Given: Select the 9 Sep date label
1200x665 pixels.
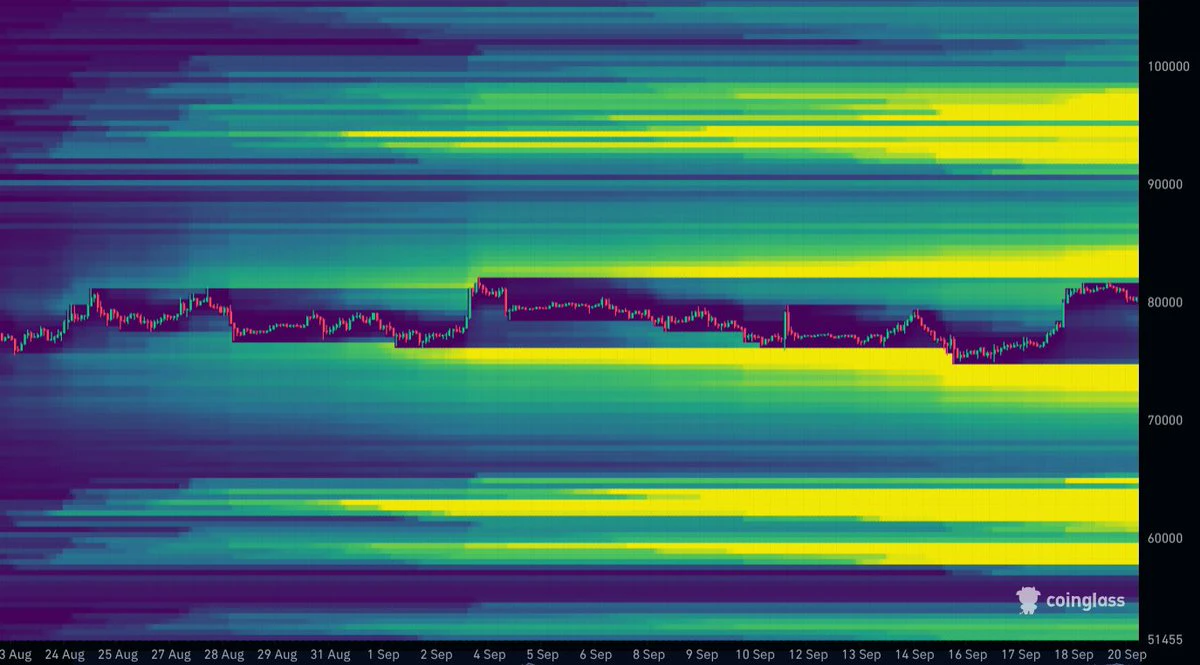Looking at the screenshot, I should coord(701,655).
